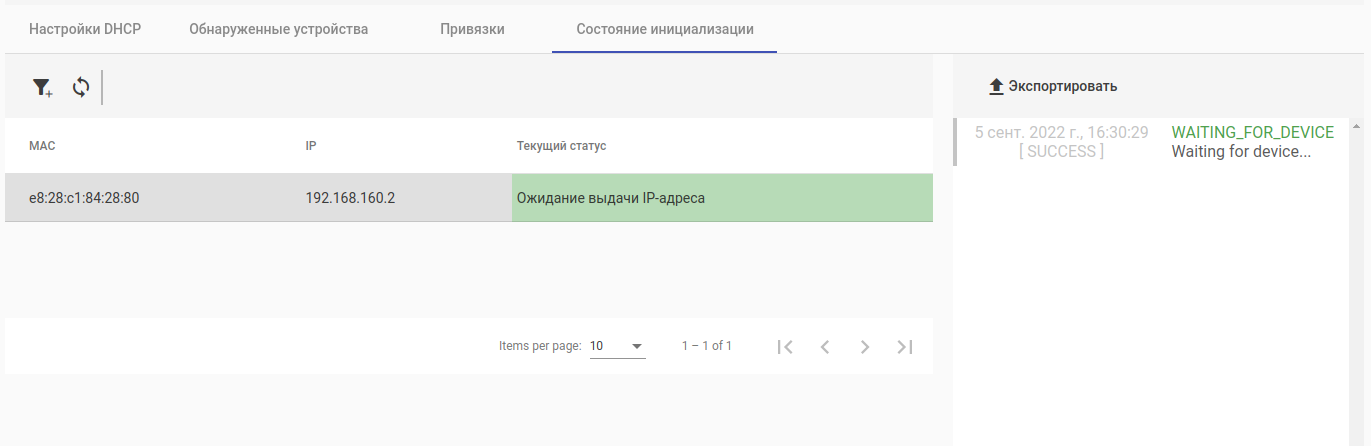Select the Состояние инициализации tab
Screen dimensions: 1371x446
pyautogui.click(x=665, y=29)
